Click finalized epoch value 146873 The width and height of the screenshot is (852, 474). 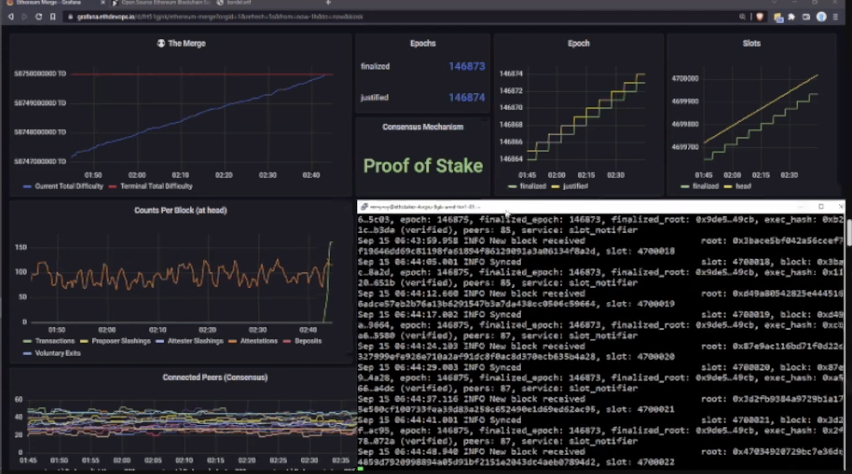tap(467, 66)
